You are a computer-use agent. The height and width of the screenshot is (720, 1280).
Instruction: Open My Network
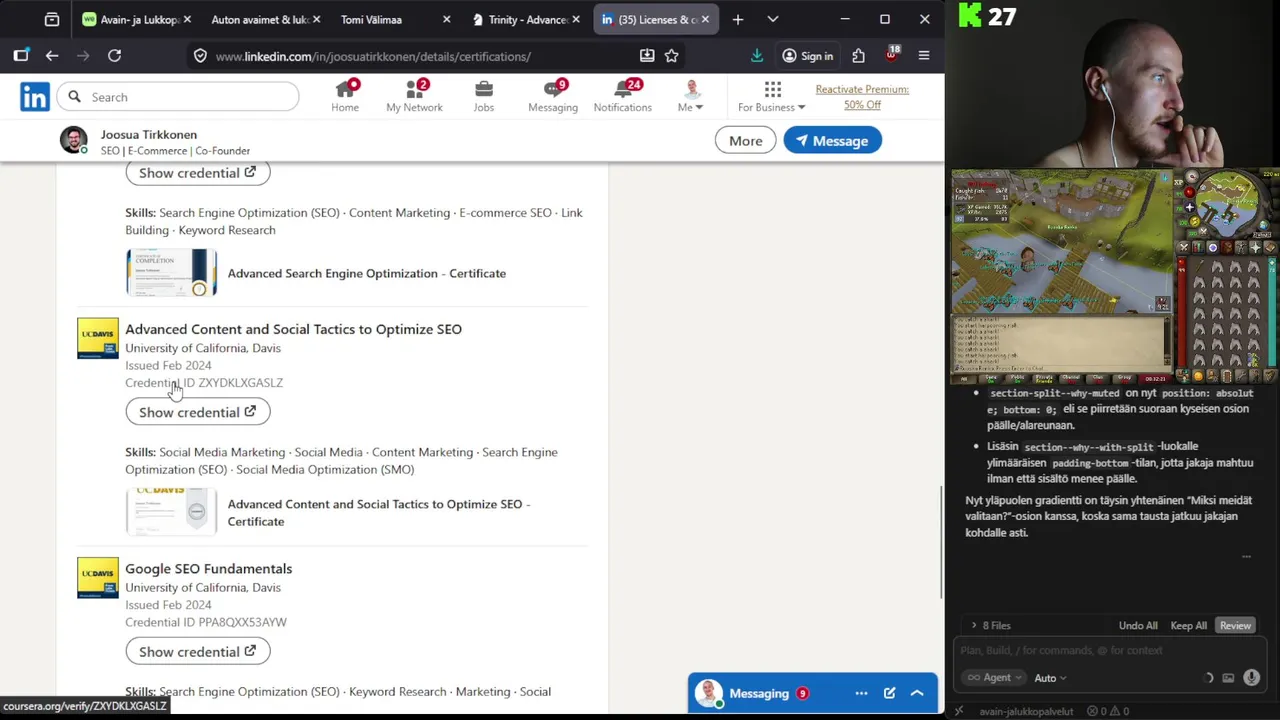pyautogui.click(x=414, y=97)
